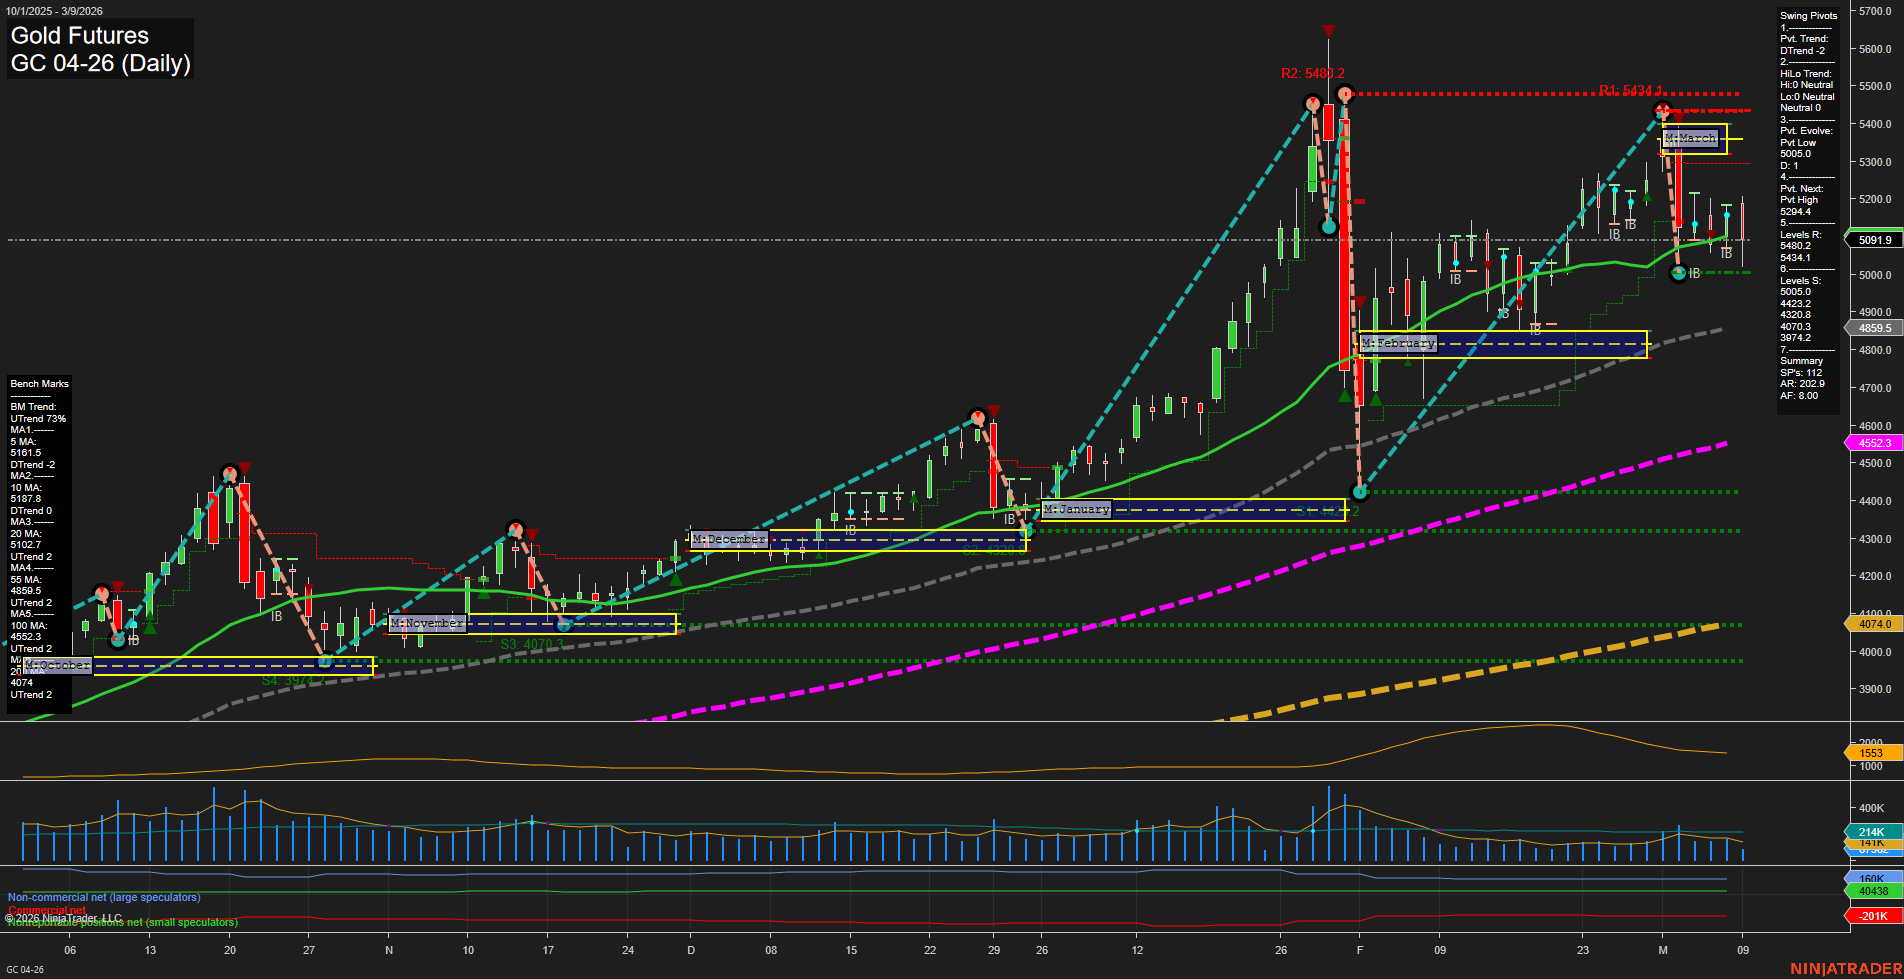Select the red sell triangle marker above R2 peak

[1328, 31]
